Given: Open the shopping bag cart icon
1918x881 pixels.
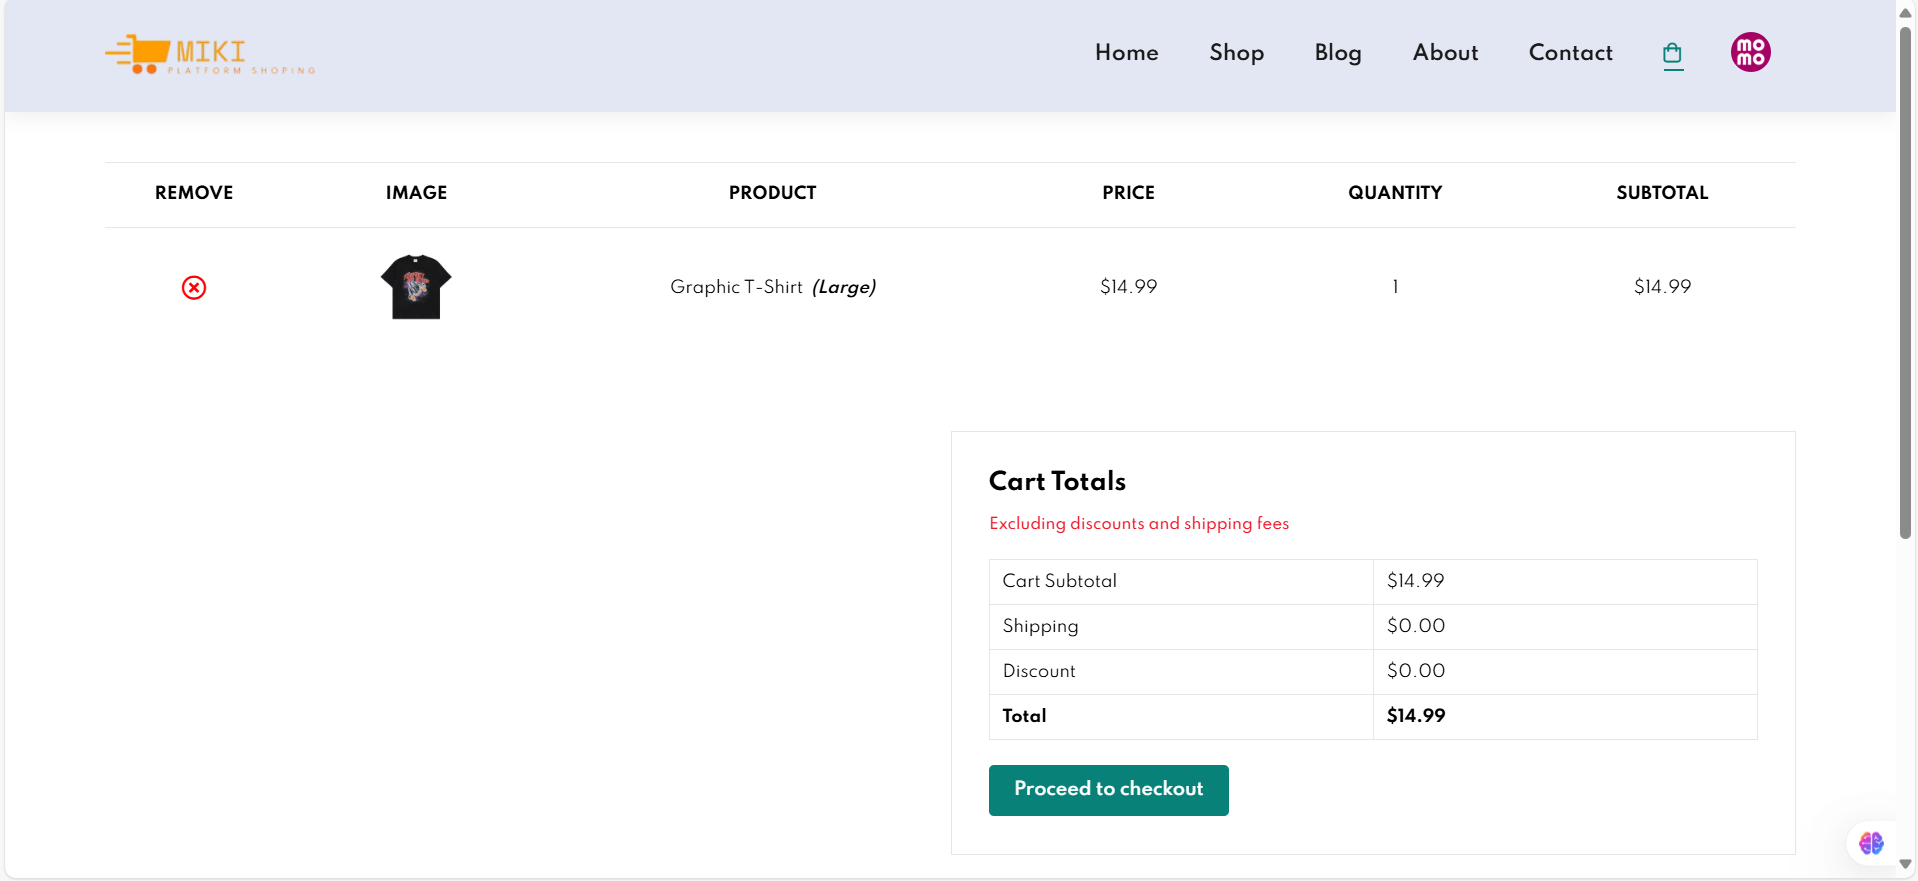Looking at the screenshot, I should 1672,54.
